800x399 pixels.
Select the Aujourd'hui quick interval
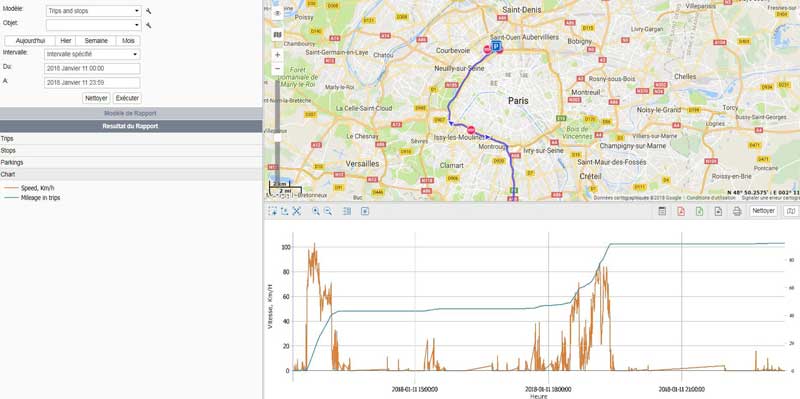click(30, 41)
